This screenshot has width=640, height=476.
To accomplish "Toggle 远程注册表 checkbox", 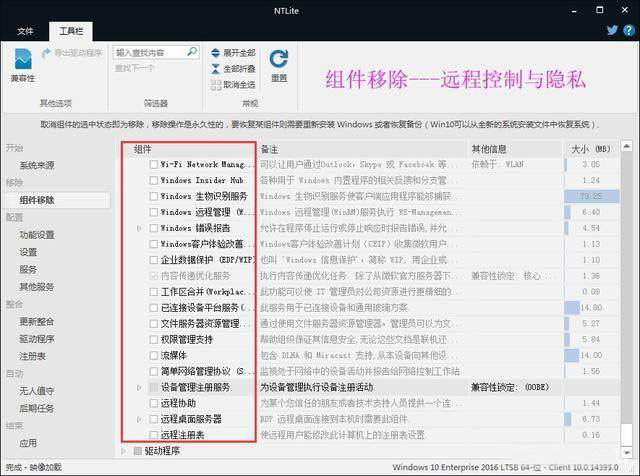I will tap(153, 435).
